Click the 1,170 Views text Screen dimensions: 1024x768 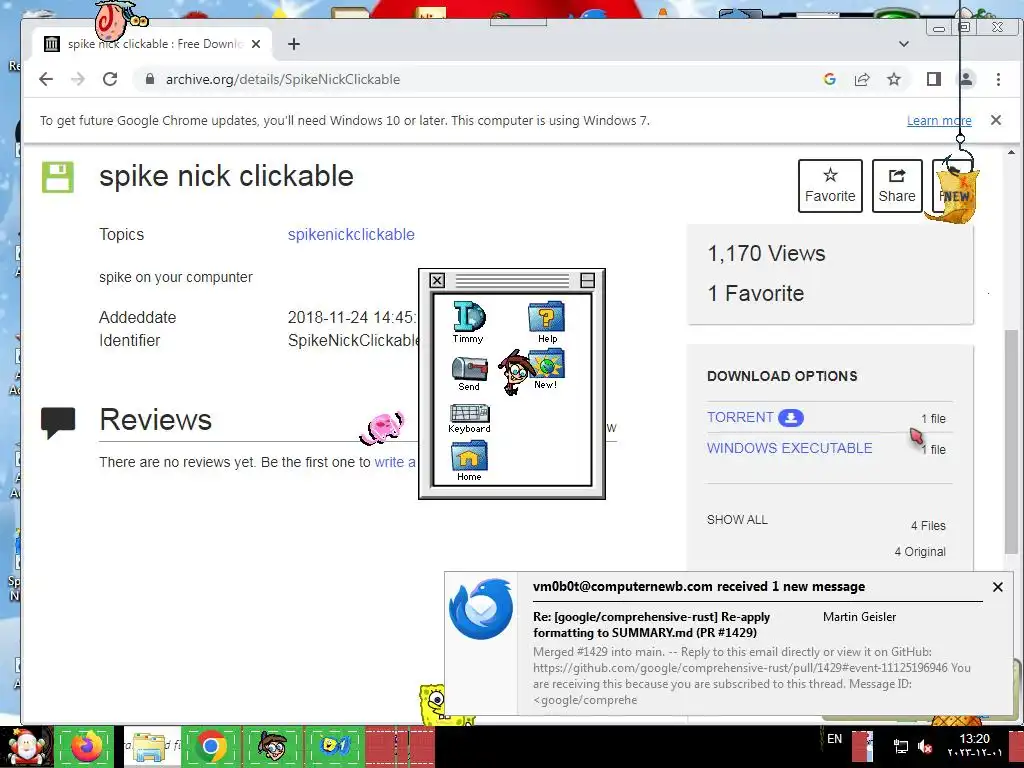[766, 253]
